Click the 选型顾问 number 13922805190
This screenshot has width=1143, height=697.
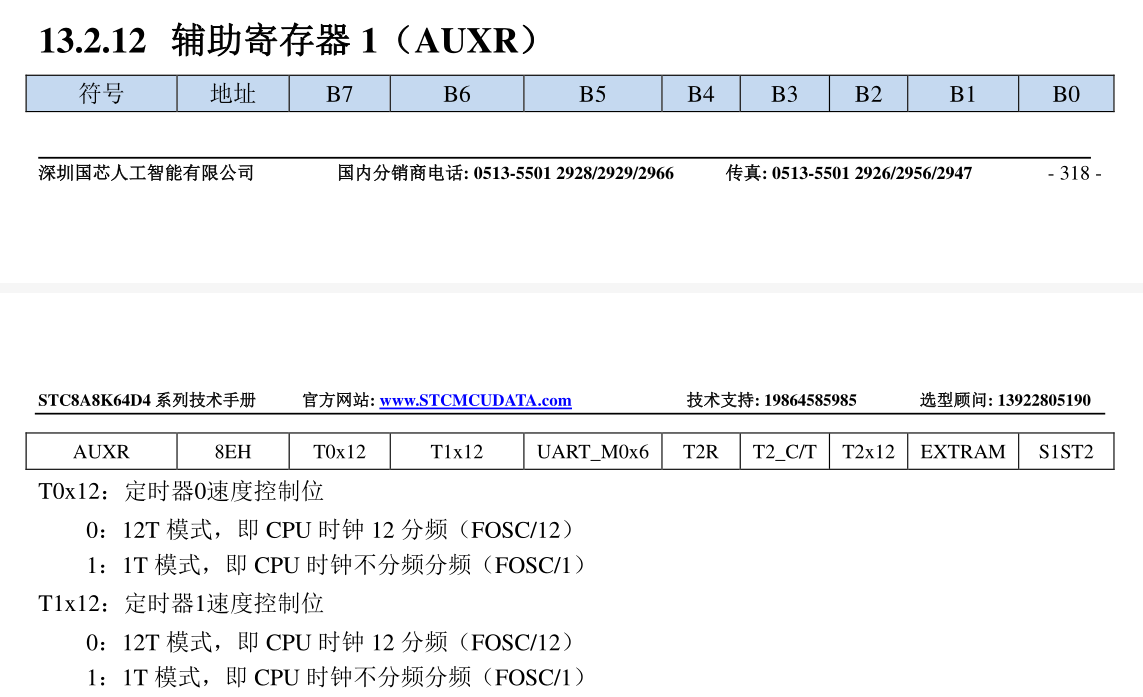1044,400
